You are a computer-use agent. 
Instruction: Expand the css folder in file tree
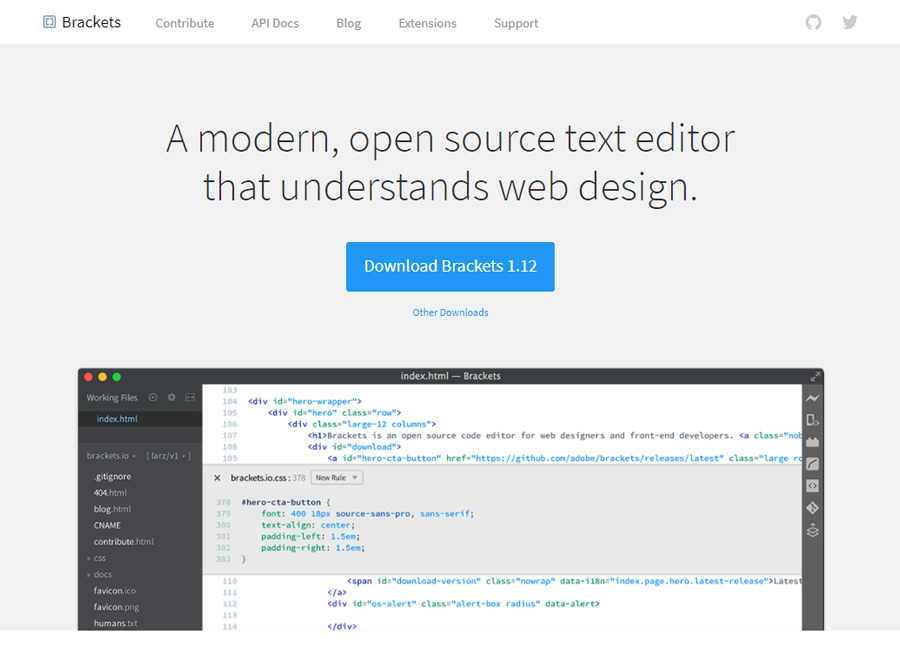point(100,558)
